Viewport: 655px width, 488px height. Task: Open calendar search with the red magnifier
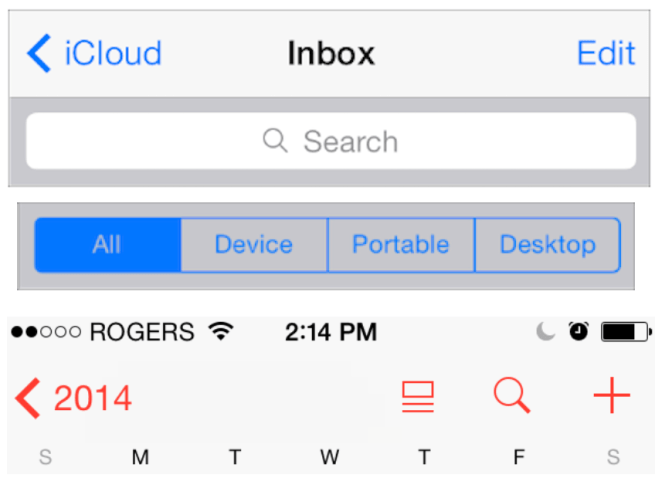pos(512,396)
